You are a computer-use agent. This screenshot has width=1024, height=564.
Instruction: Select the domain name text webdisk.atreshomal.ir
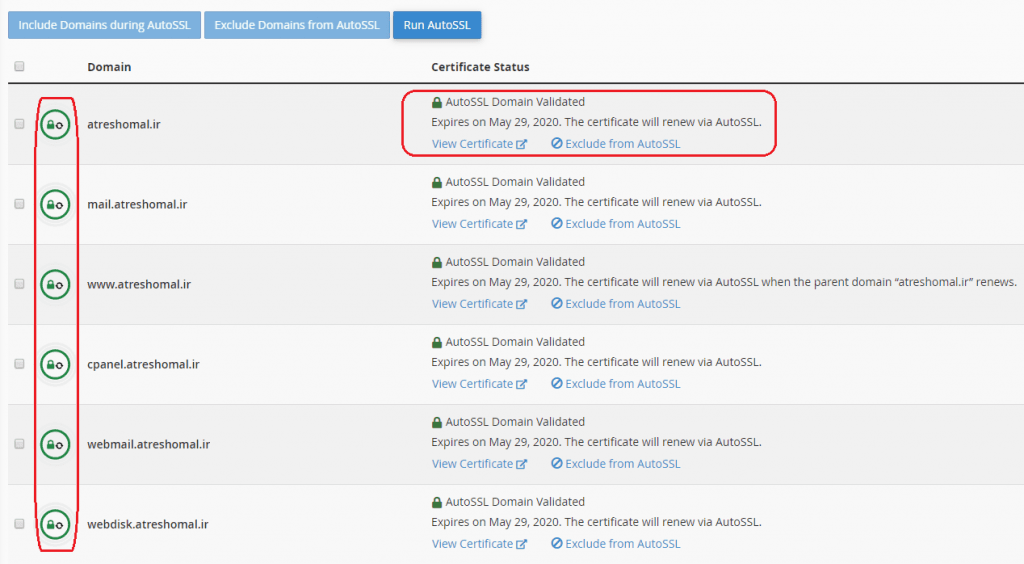coord(148,524)
